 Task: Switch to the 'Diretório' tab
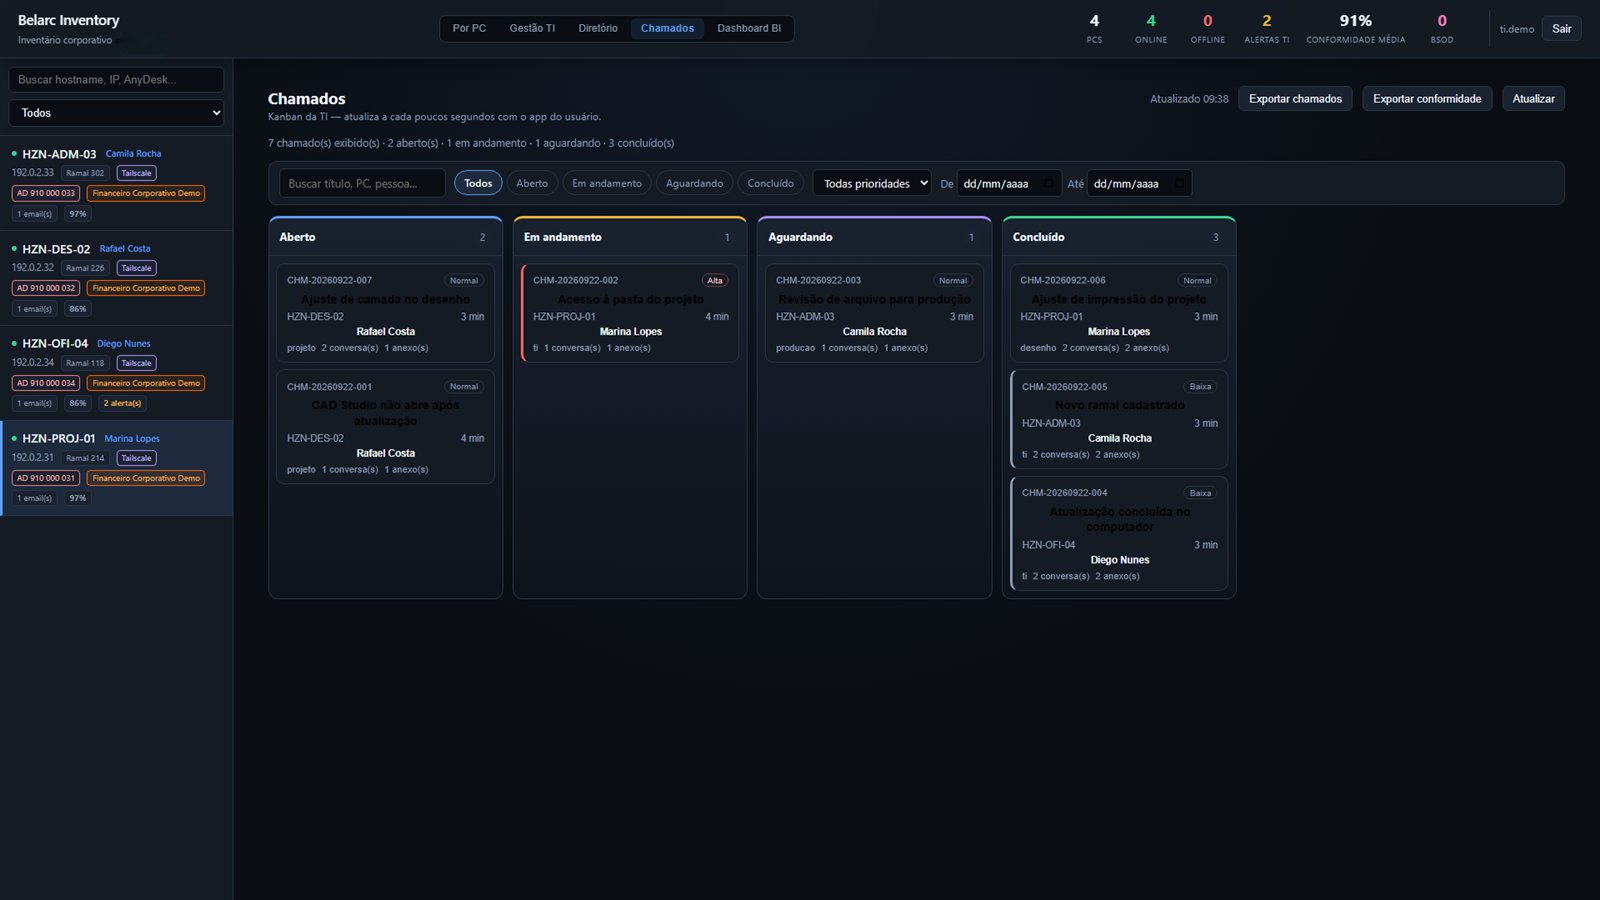(598, 28)
